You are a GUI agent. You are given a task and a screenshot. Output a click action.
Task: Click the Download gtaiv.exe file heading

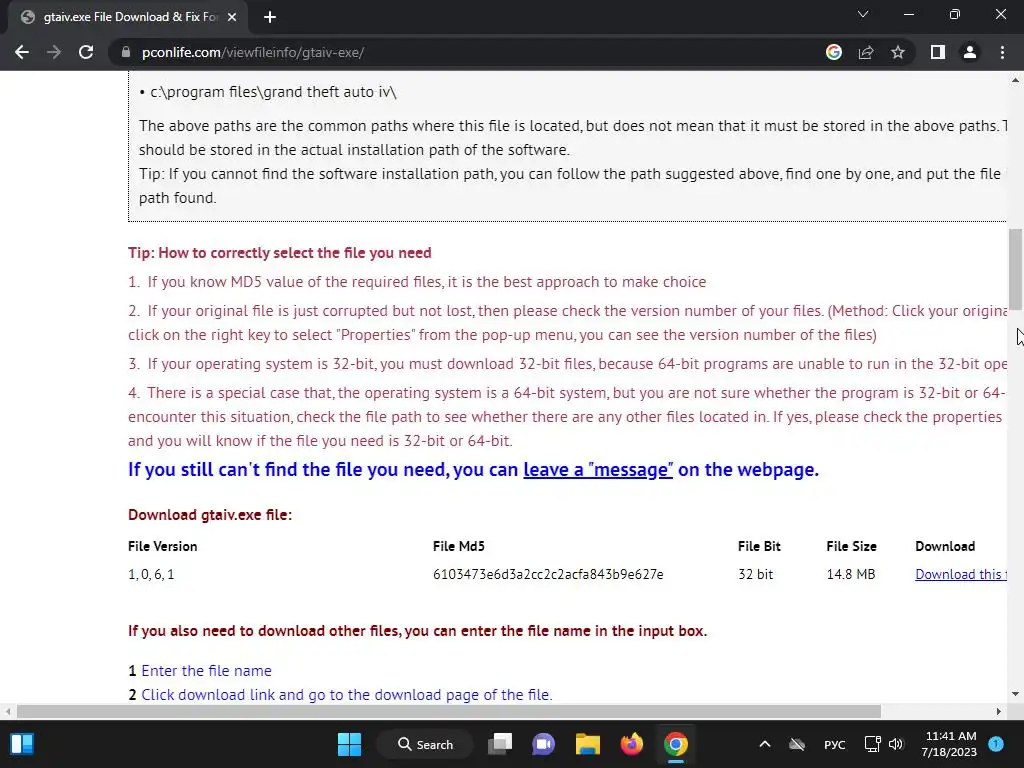tap(210, 515)
